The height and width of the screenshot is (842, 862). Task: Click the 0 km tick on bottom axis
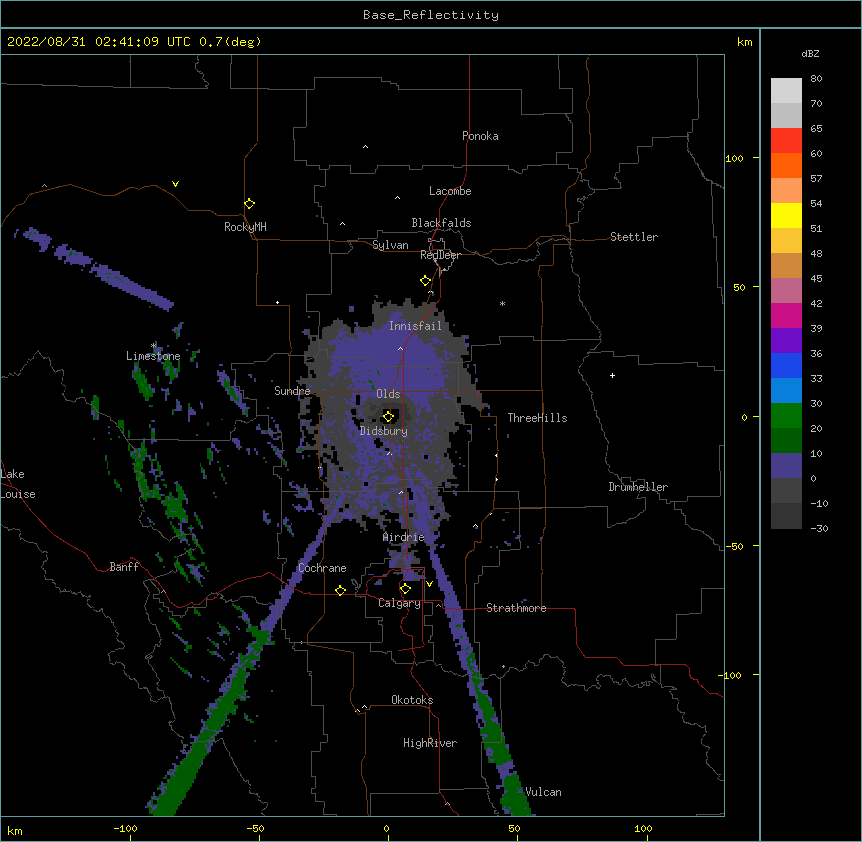click(386, 829)
